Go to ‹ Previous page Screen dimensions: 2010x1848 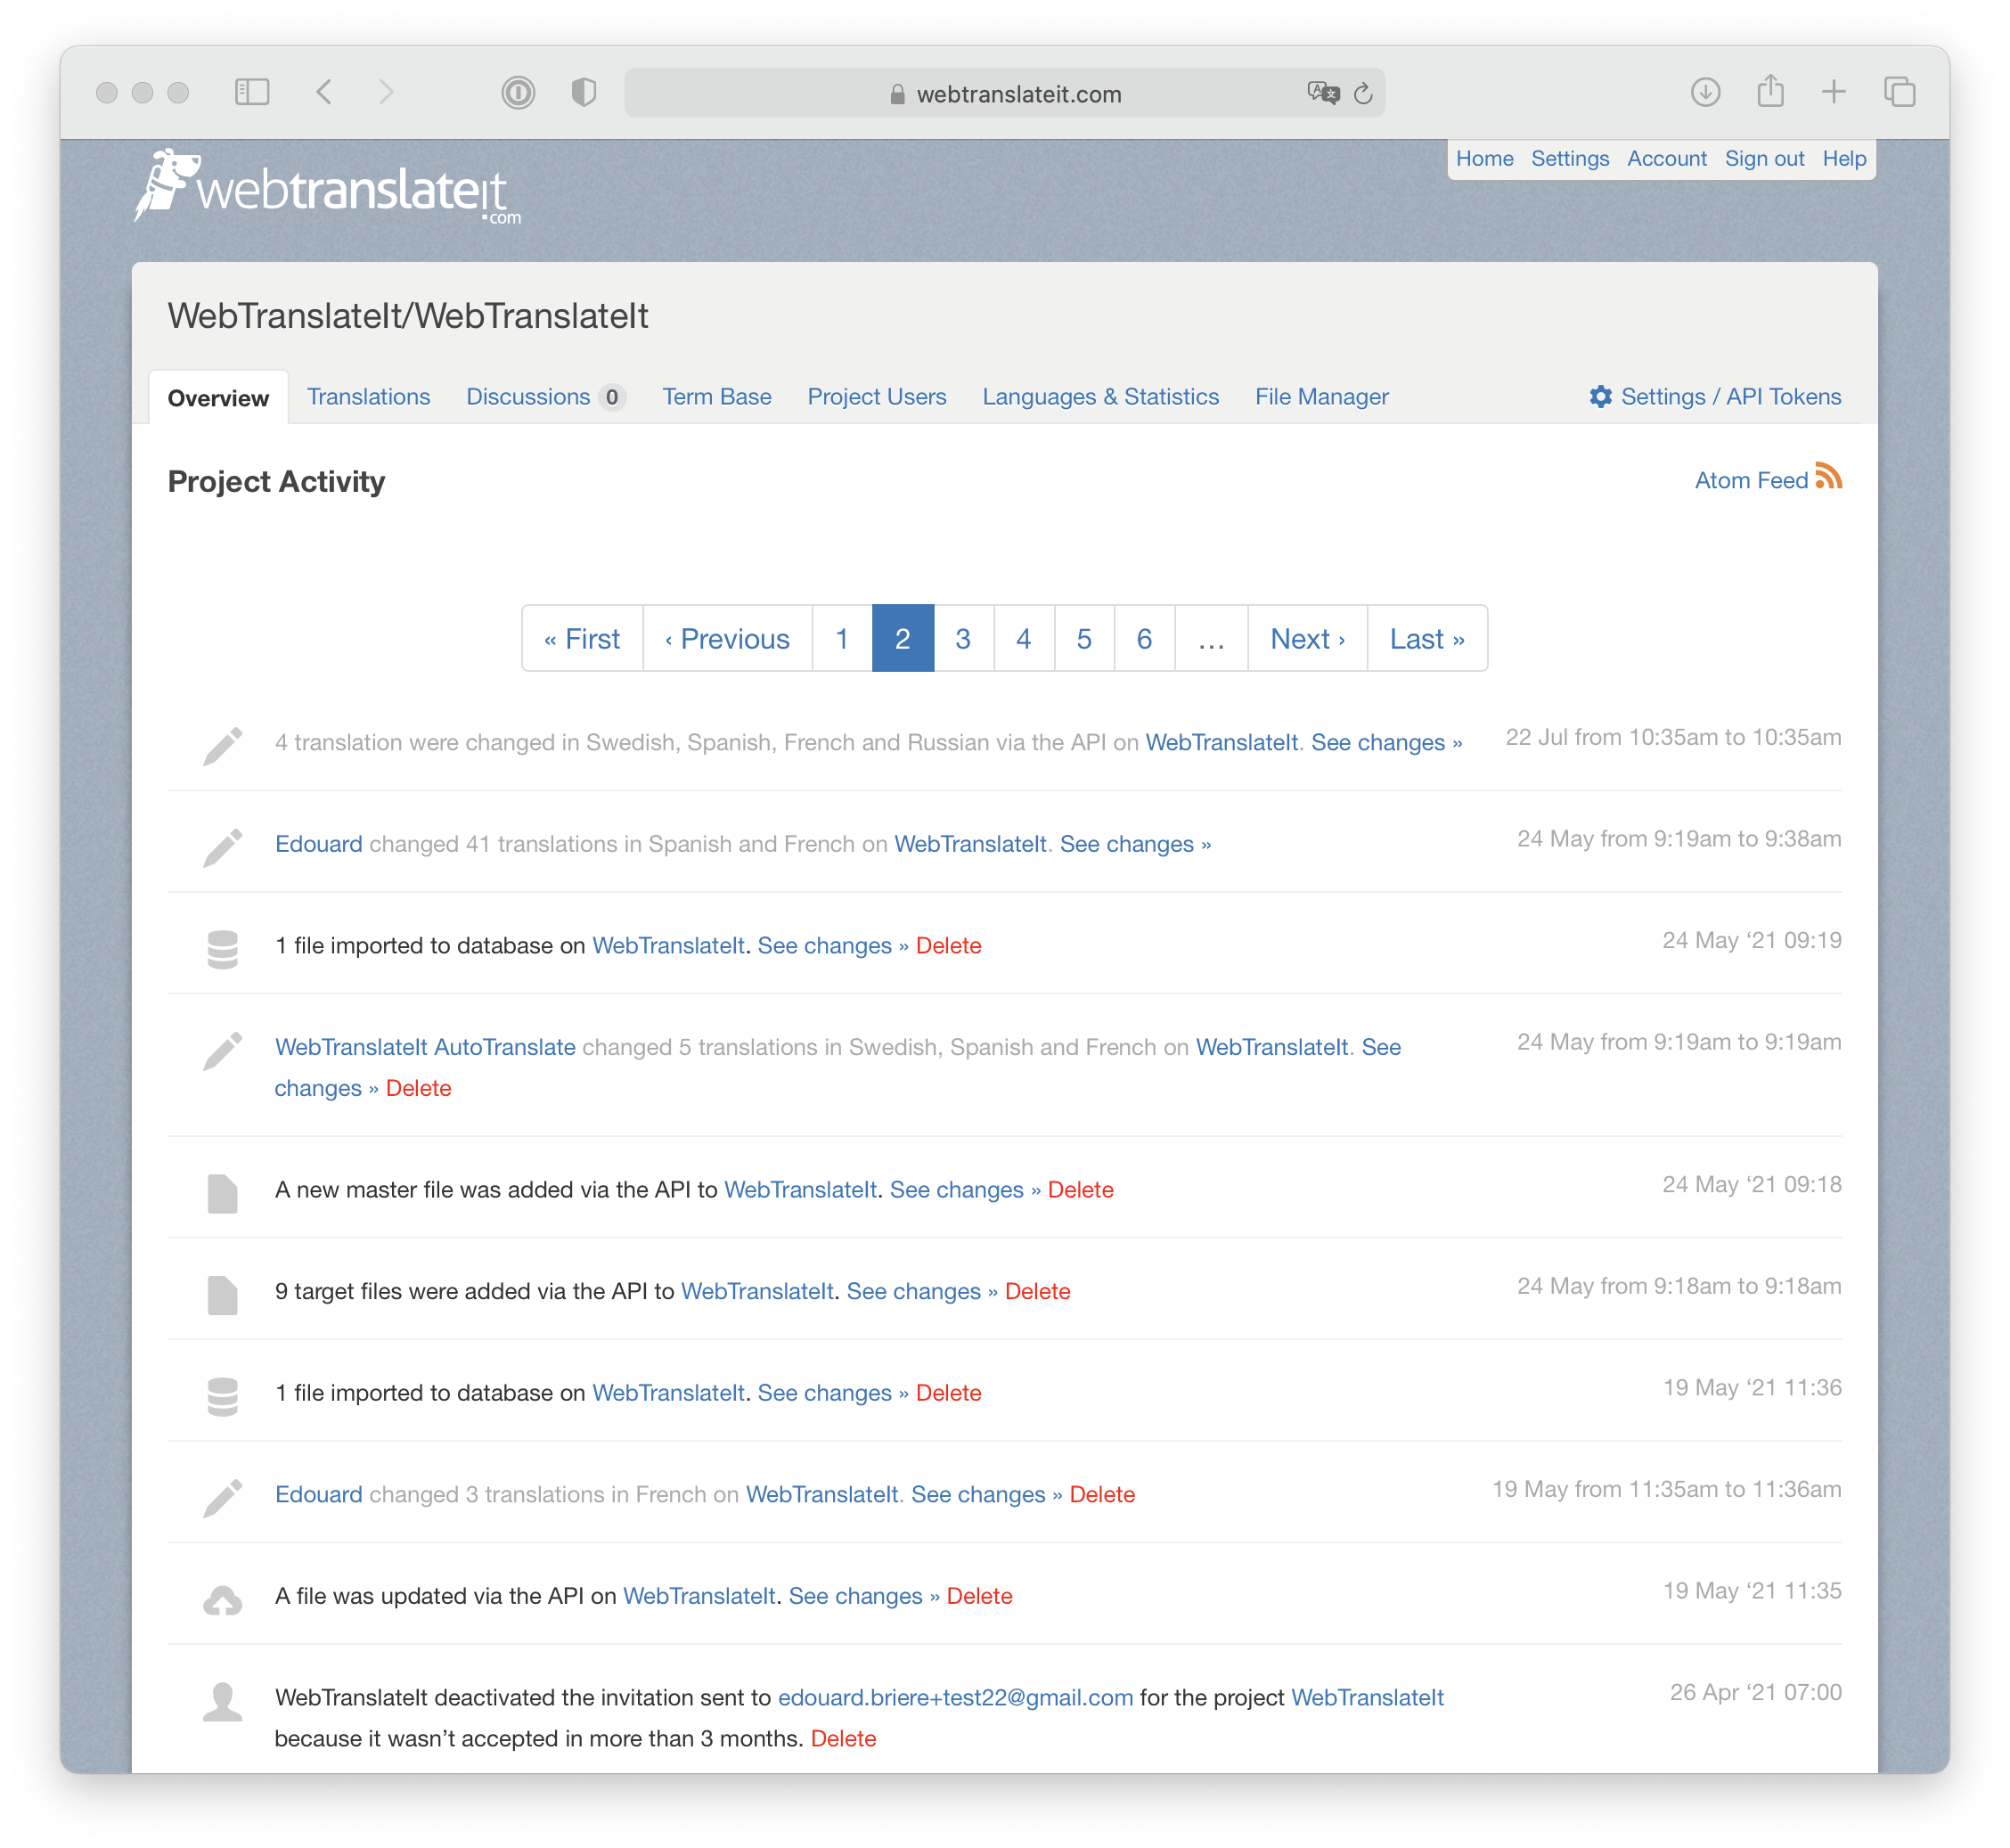727,638
